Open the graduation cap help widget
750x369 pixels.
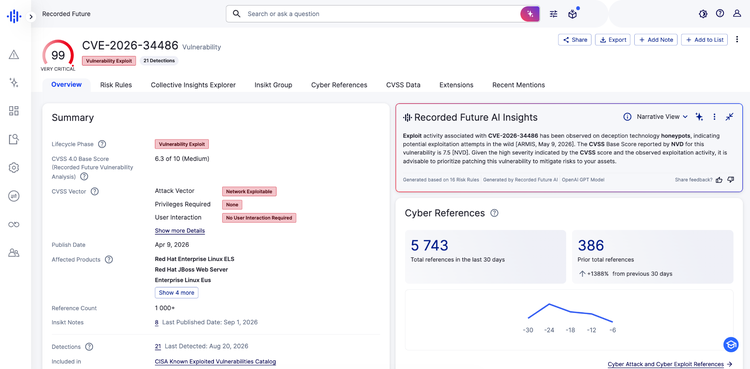point(730,344)
